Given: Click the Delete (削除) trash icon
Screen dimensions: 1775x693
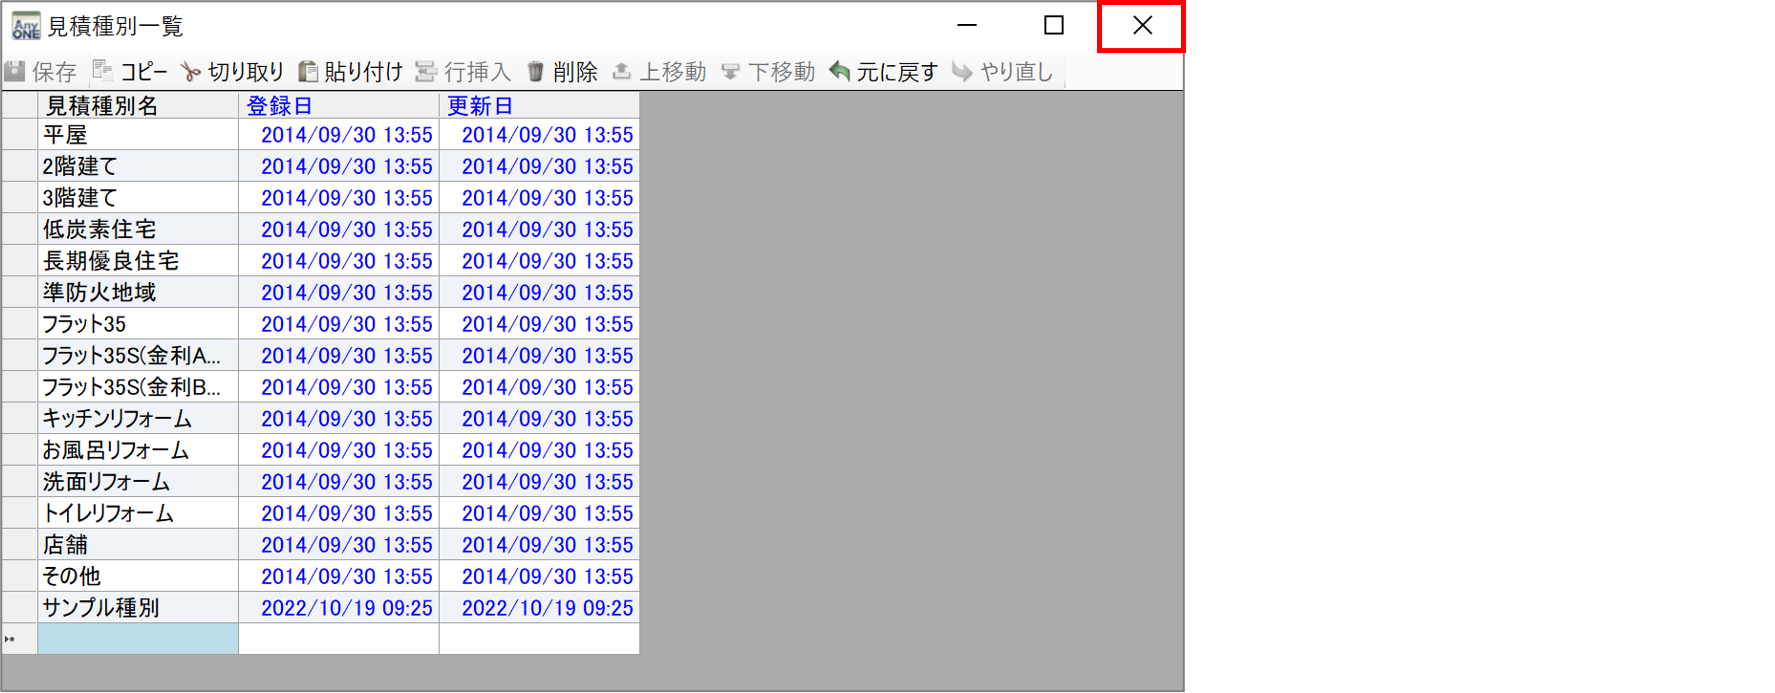Looking at the screenshot, I should click(x=536, y=72).
